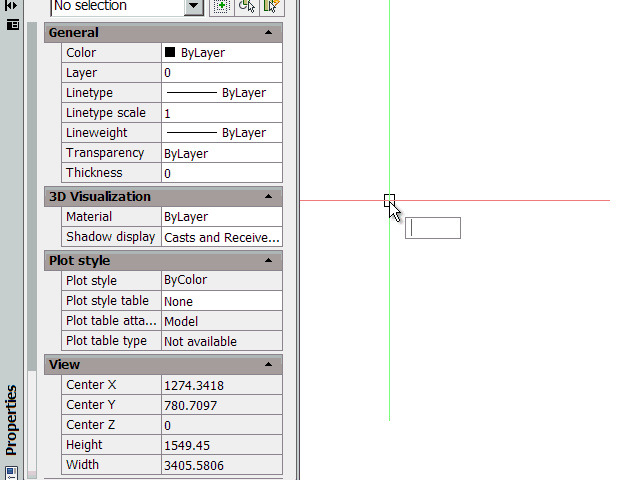
Task: Click the Properties palette icon at bottom
Action: 11,473
